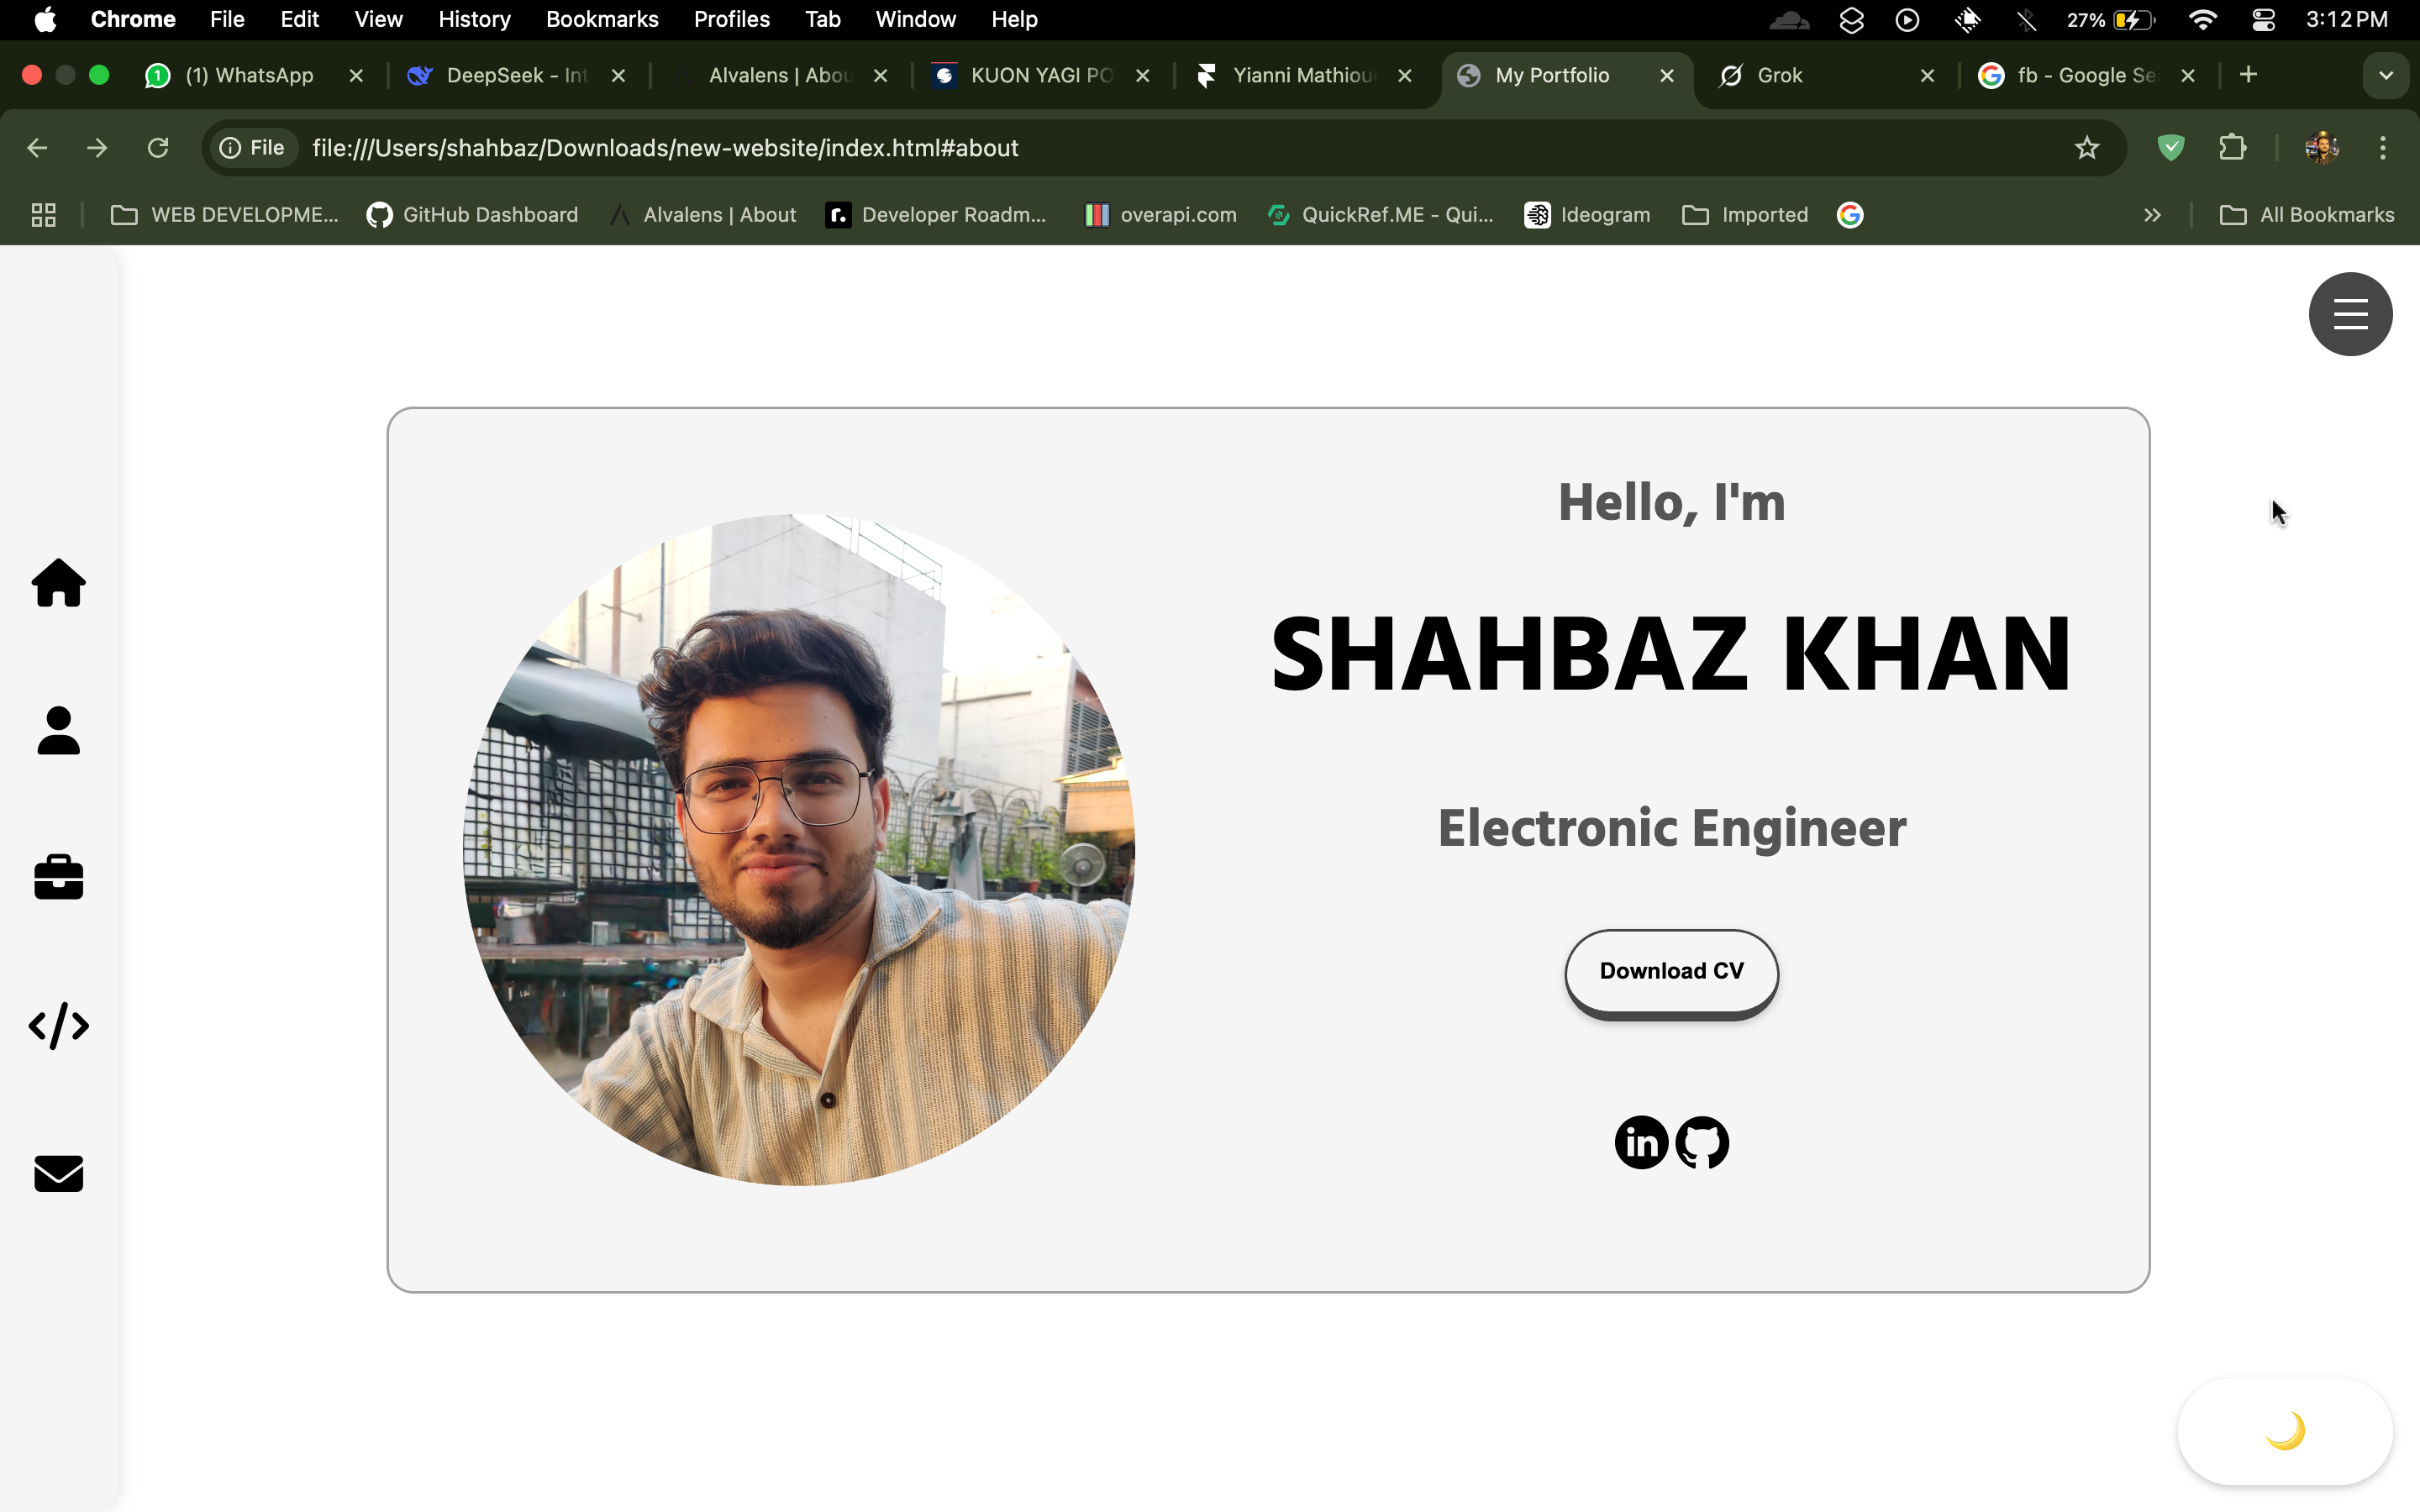Open Chrome three-dot menu
This screenshot has height=1512, width=2420.
point(2383,148)
